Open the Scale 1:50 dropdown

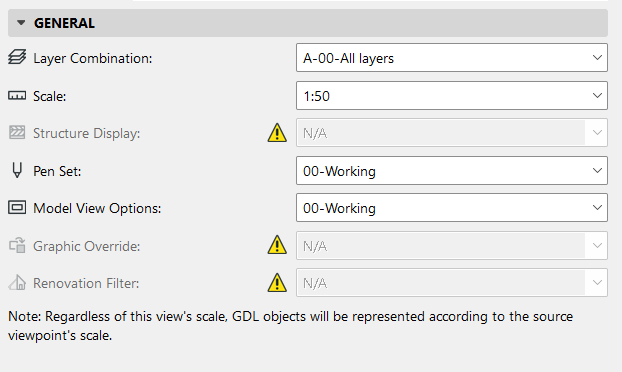(x=451, y=96)
